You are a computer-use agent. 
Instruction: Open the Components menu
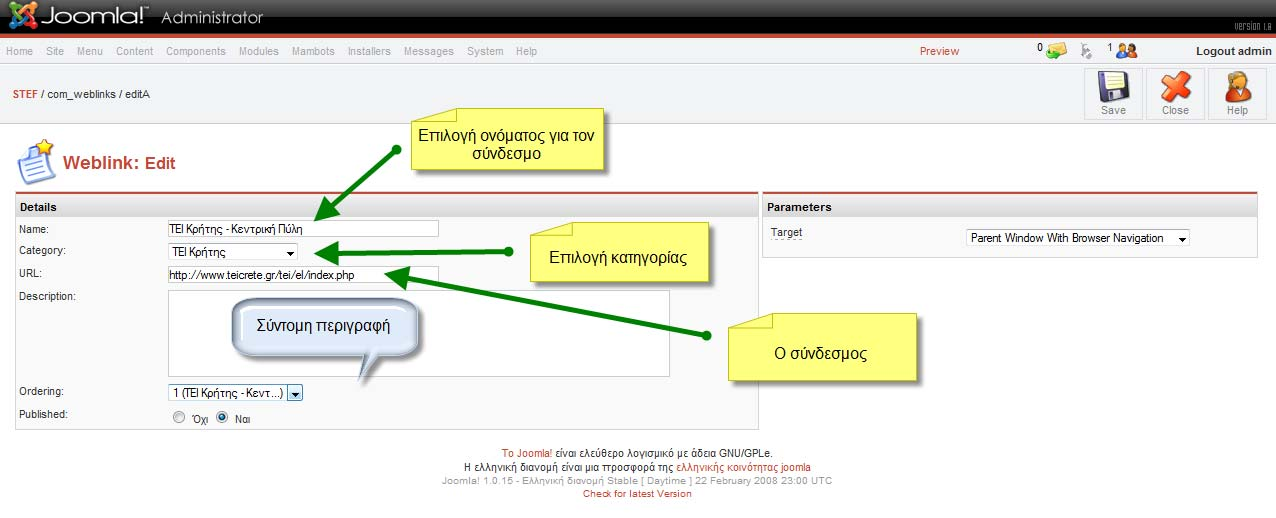(196, 51)
